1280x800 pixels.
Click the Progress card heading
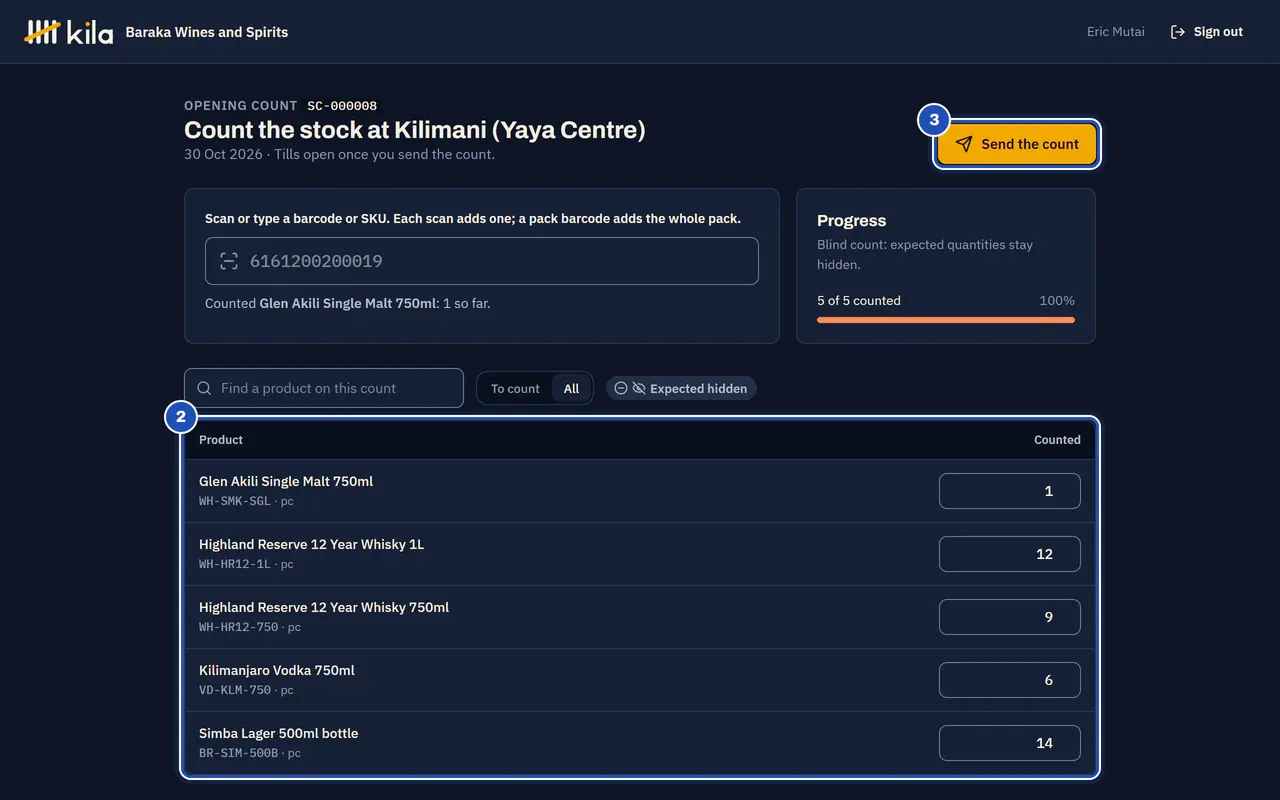(852, 220)
